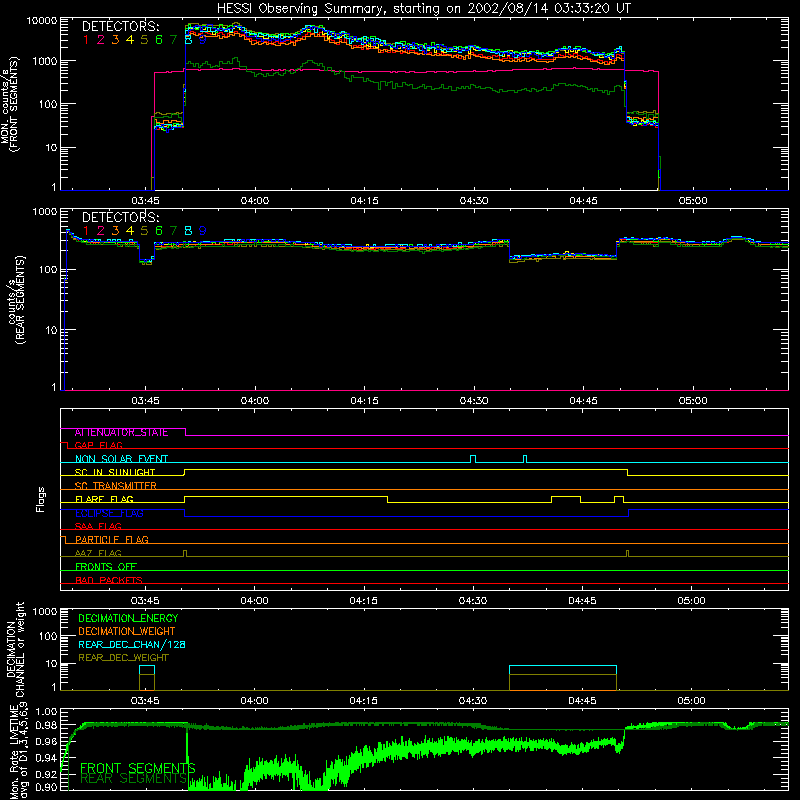
Task: Click DETECTORS: legend heading in rear segments panel
Action: [120, 217]
